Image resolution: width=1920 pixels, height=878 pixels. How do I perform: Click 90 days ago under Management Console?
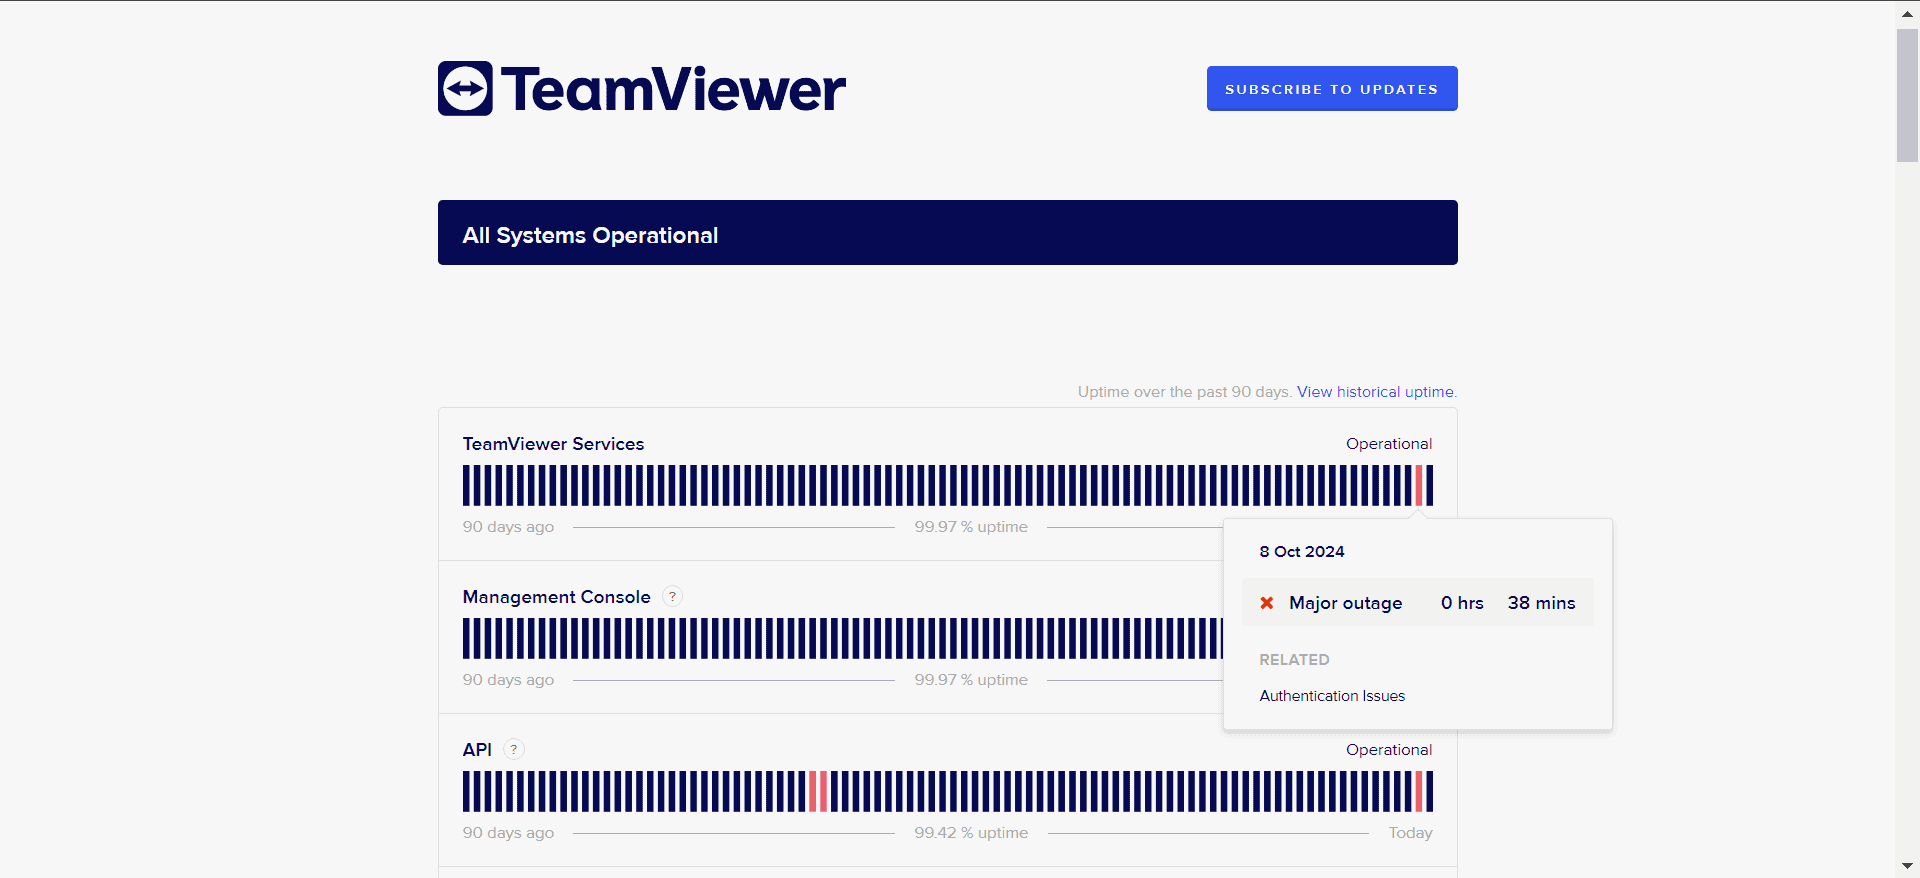[508, 680]
